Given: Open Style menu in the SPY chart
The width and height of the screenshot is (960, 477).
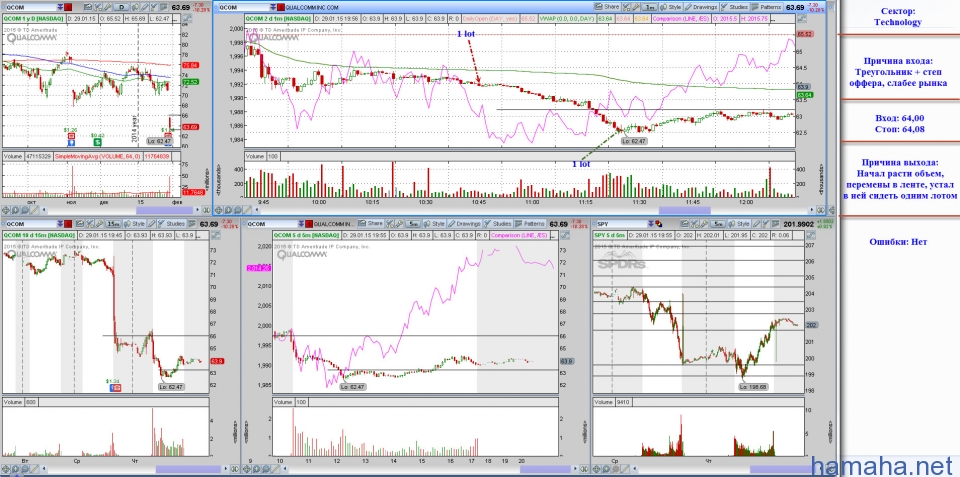Looking at the screenshot, I should click(739, 223).
